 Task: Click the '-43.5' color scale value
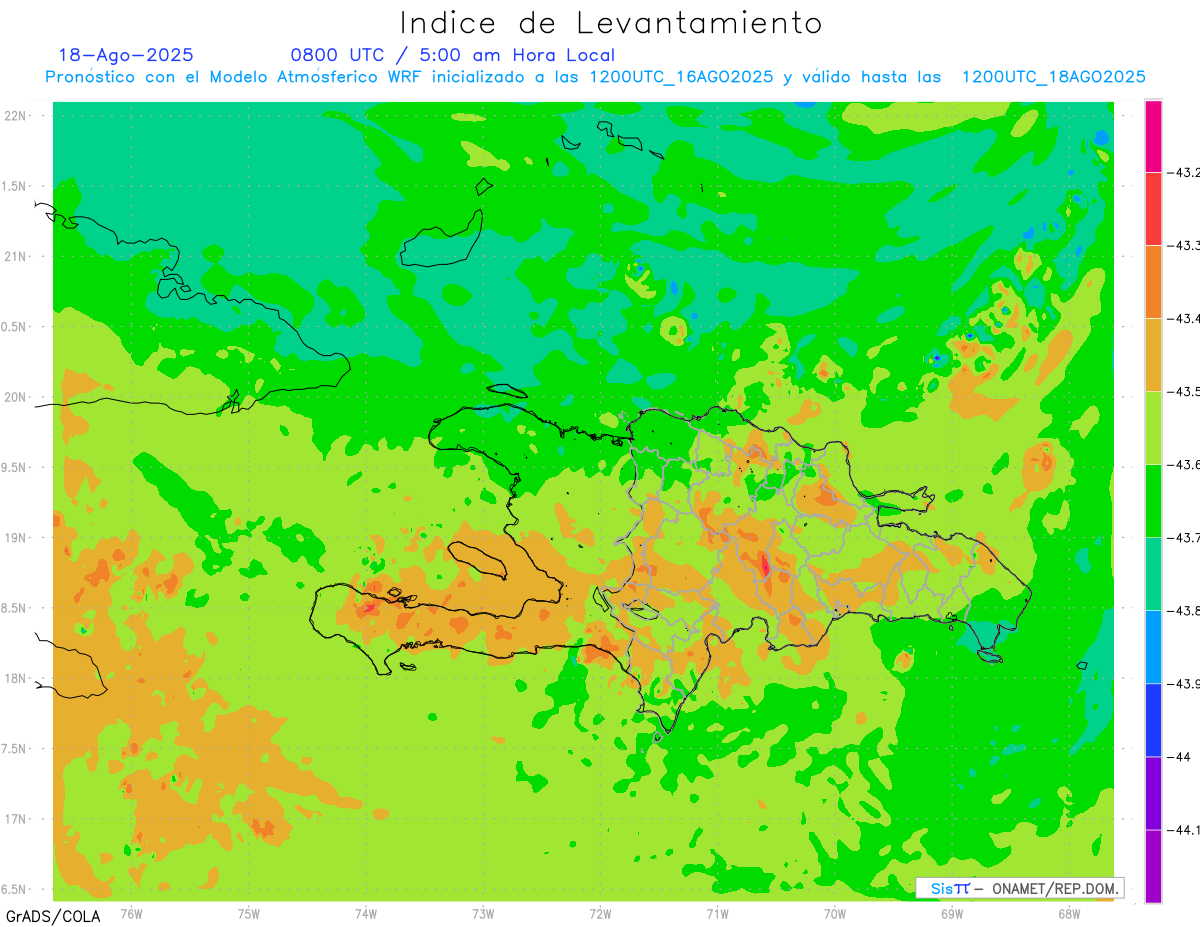click(x=1182, y=392)
